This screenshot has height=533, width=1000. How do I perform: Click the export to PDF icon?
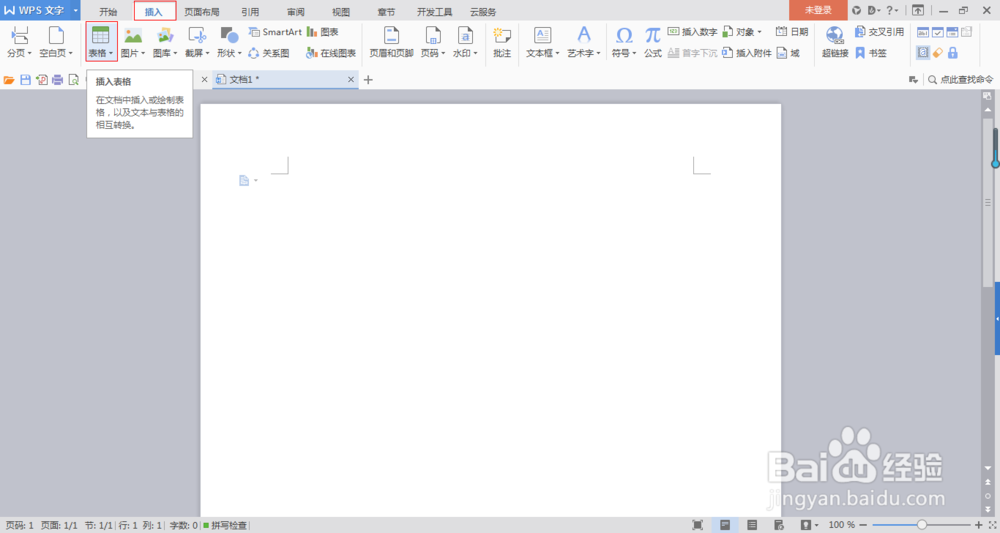point(41,80)
